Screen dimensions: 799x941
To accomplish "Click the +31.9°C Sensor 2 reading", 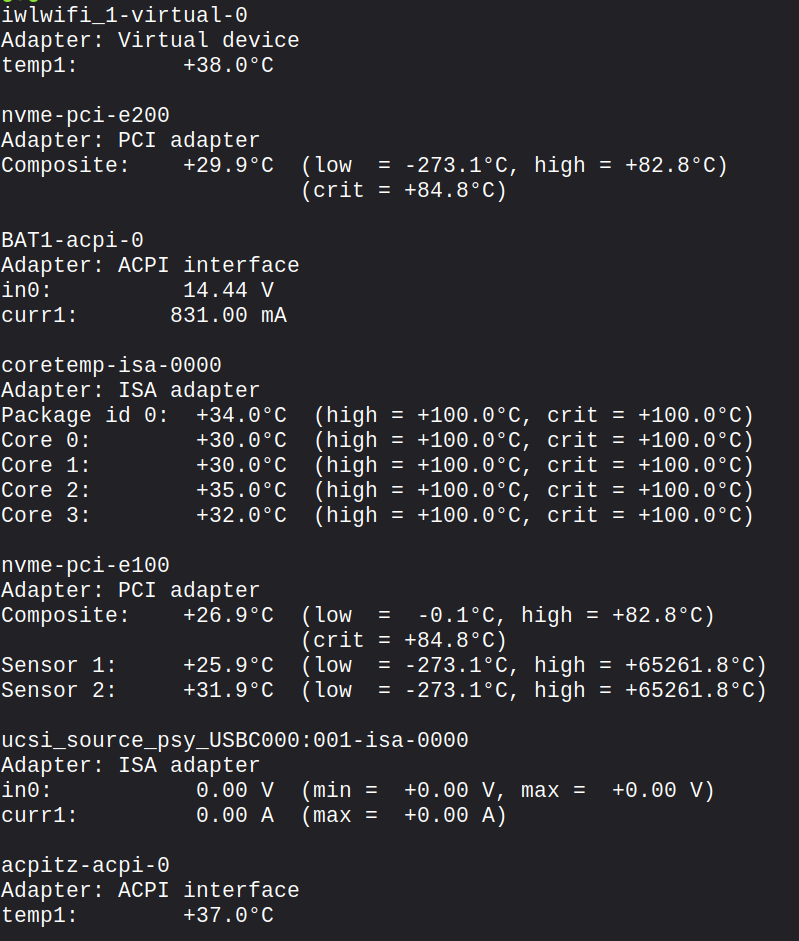I will [228, 690].
